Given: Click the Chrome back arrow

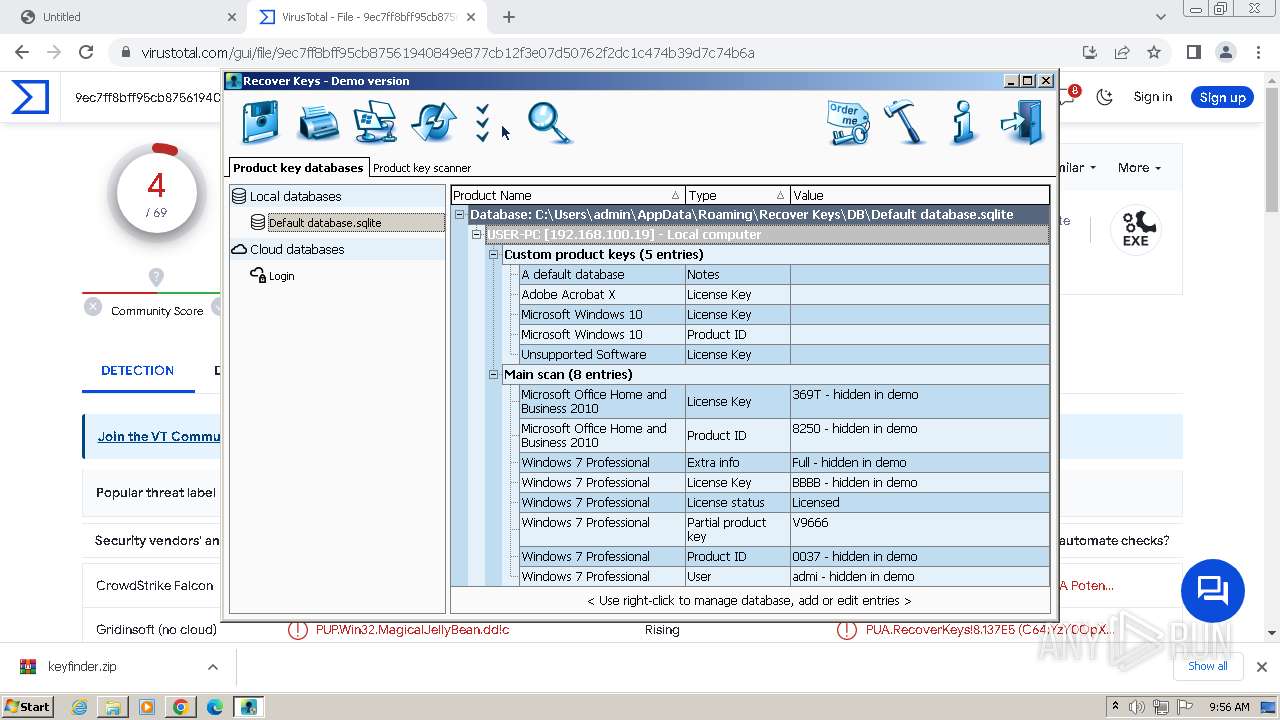Looking at the screenshot, I should point(22,52).
